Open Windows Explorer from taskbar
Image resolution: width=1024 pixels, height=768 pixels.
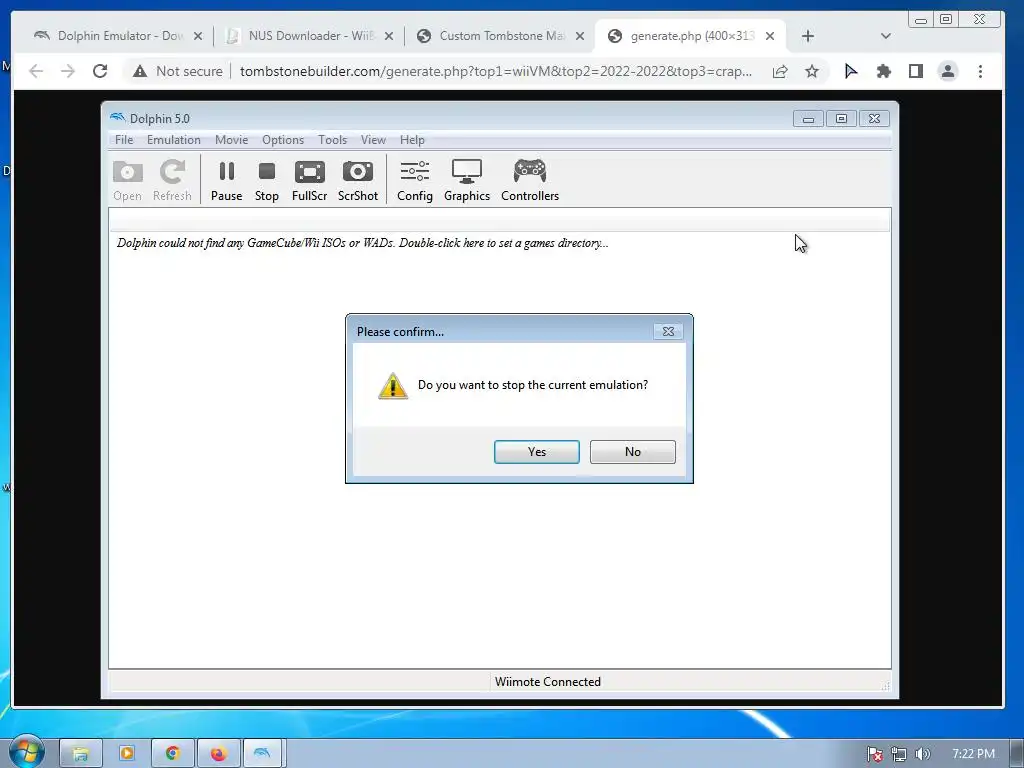pos(80,754)
